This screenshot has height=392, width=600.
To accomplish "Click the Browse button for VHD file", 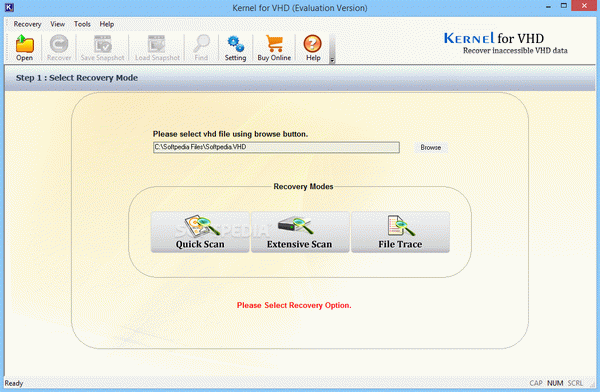I will [x=431, y=147].
